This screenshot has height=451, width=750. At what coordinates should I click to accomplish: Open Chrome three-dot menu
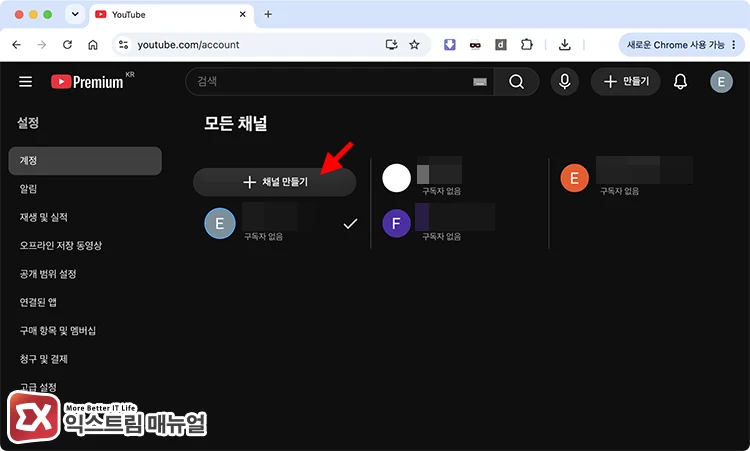pyautogui.click(x=734, y=45)
